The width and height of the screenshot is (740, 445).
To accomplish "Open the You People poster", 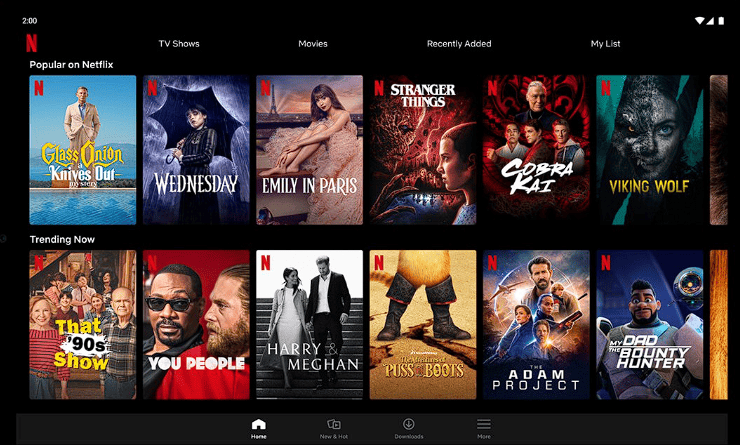I will [x=196, y=325].
